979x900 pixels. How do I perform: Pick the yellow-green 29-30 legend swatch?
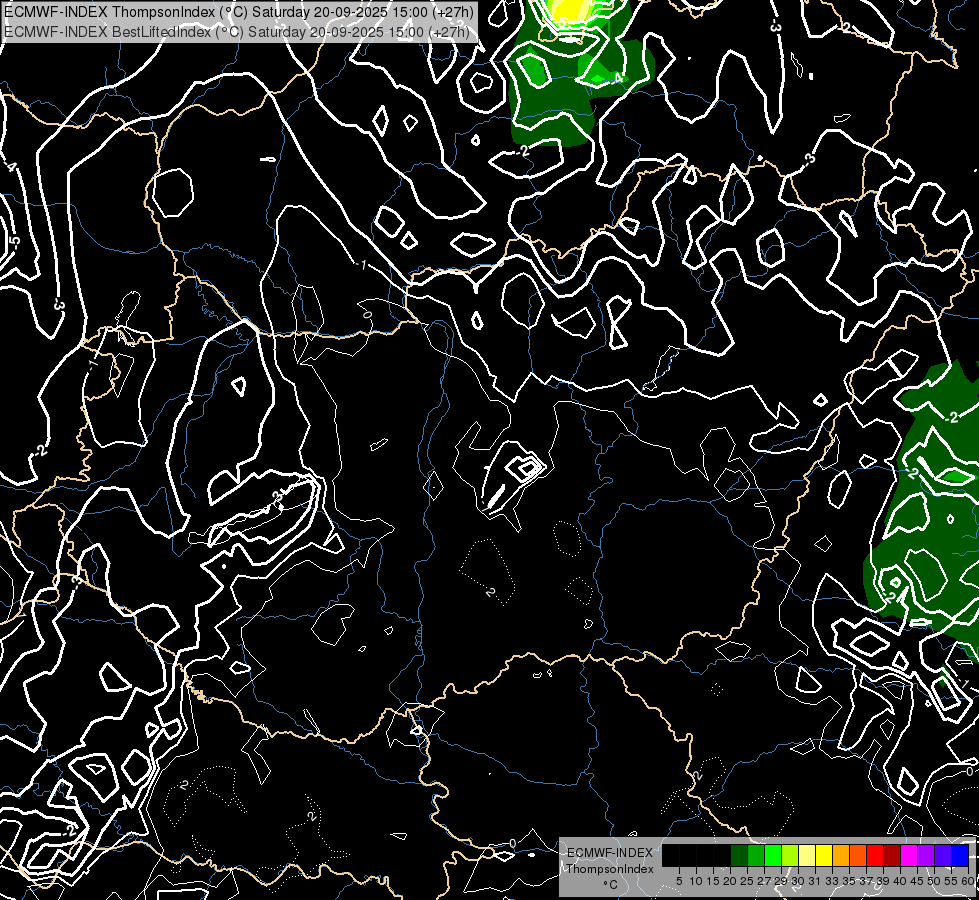(x=789, y=856)
